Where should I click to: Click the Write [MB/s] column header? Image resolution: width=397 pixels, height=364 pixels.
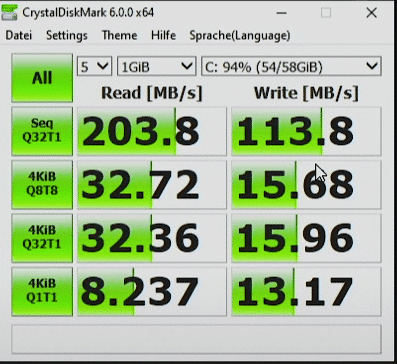[x=306, y=93]
